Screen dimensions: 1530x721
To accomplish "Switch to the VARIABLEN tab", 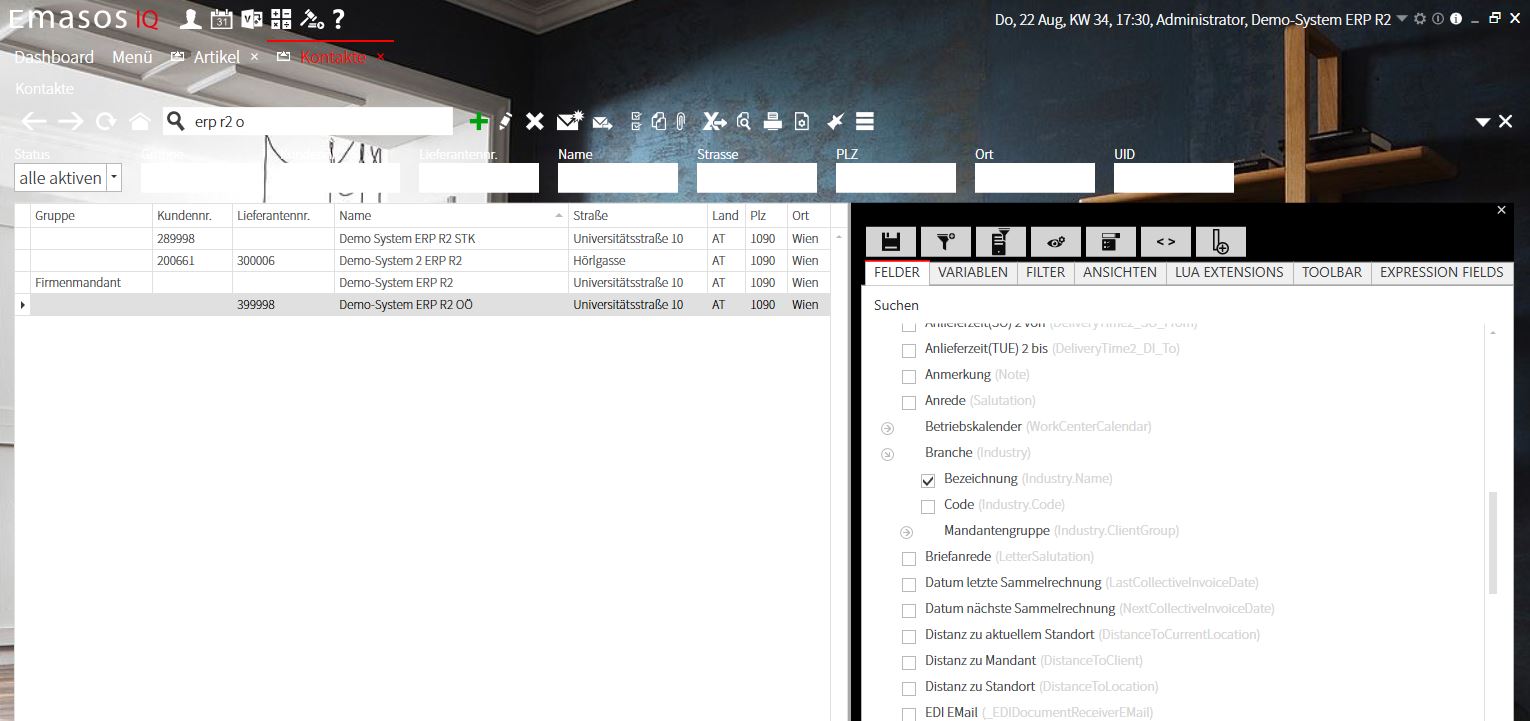I will pyautogui.click(x=973, y=272).
